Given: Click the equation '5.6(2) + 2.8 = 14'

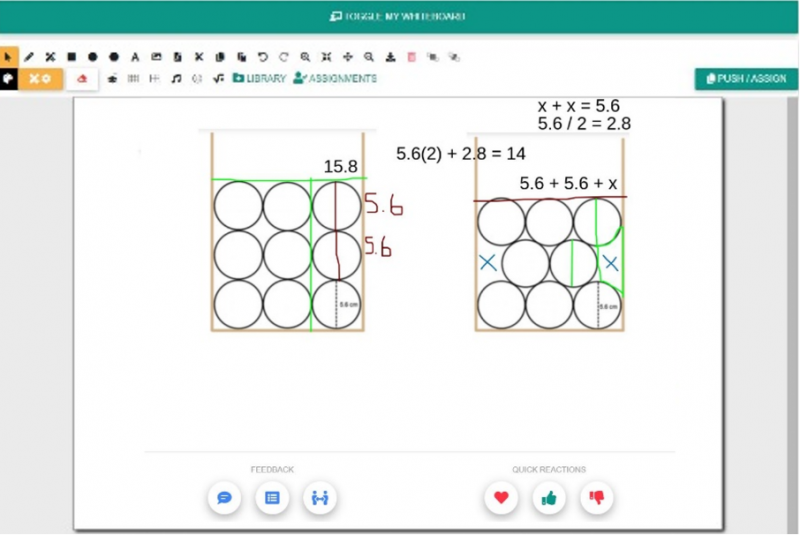Looking at the screenshot, I should [461, 154].
